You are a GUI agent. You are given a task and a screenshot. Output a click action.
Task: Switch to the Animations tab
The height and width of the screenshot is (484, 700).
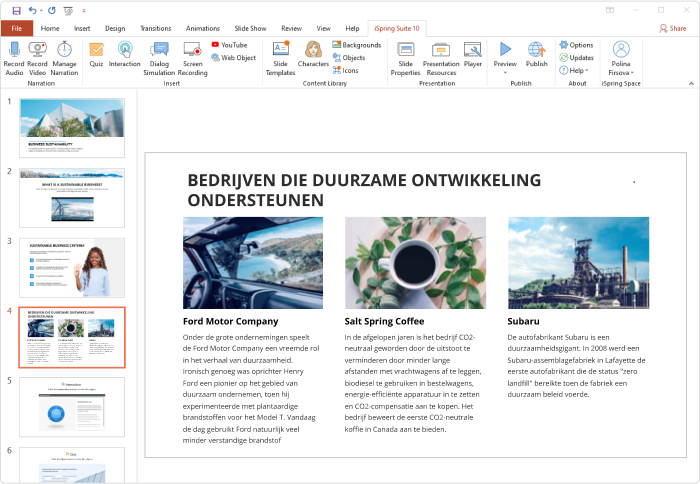203,28
